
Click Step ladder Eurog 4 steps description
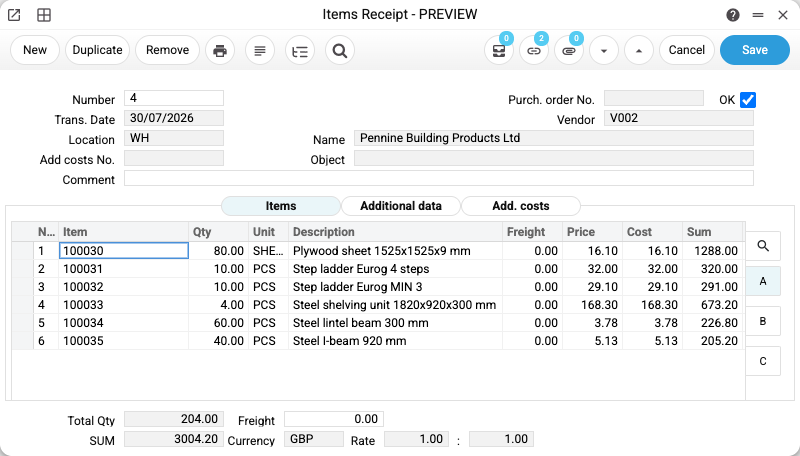(395, 269)
